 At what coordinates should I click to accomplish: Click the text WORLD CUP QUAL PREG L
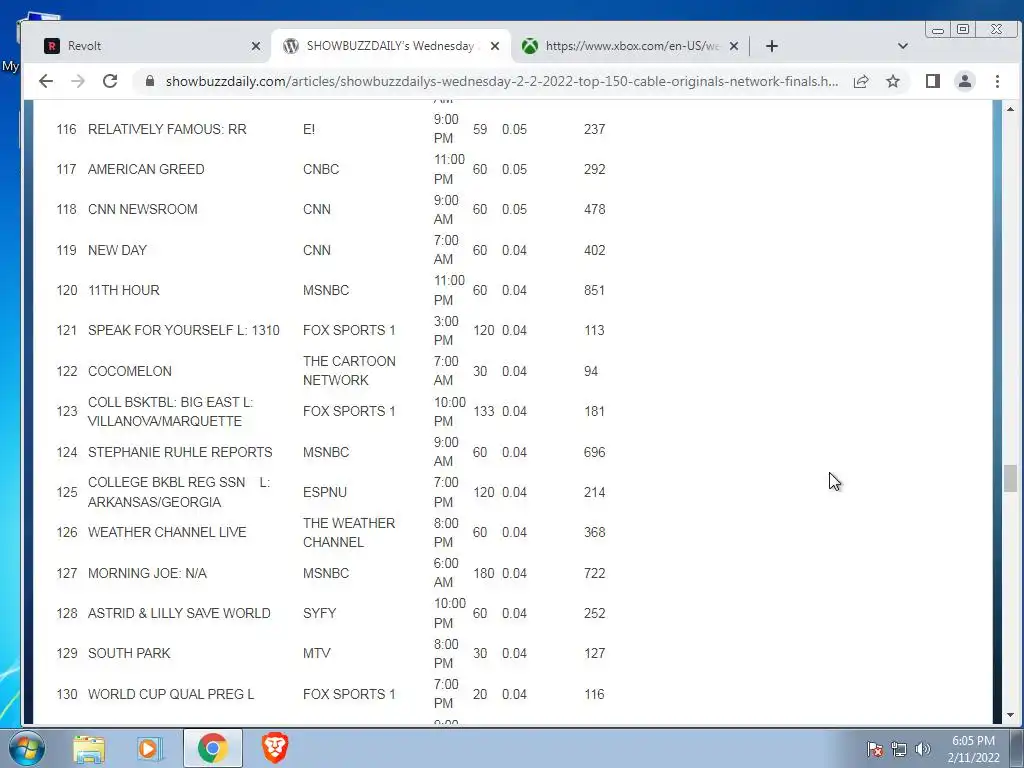click(x=171, y=694)
